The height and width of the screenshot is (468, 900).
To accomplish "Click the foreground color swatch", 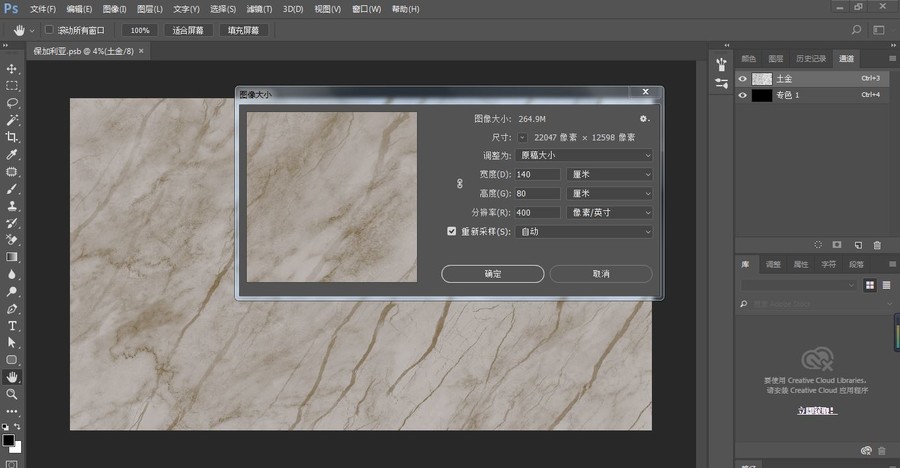I will (7, 440).
